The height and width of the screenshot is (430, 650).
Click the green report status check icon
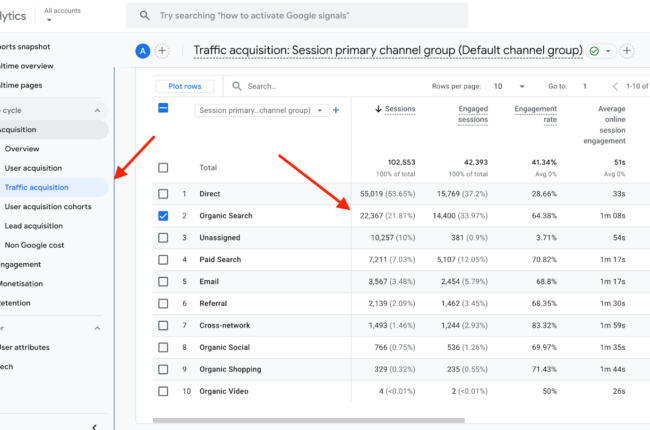coord(594,51)
